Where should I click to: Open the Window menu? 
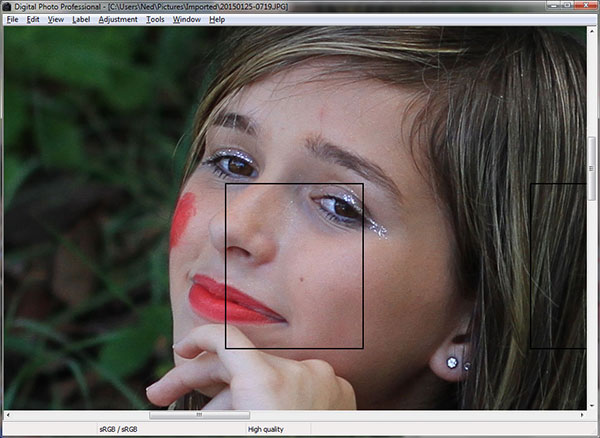[x=186, y=19]
